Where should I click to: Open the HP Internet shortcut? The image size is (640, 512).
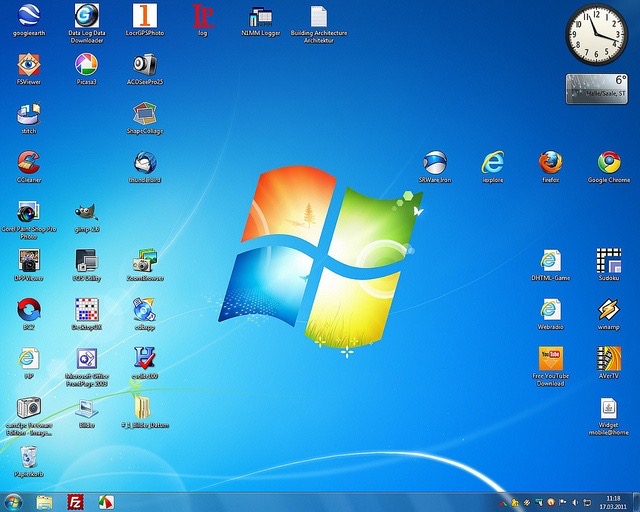pyautogui.click(x=29, y=363)
